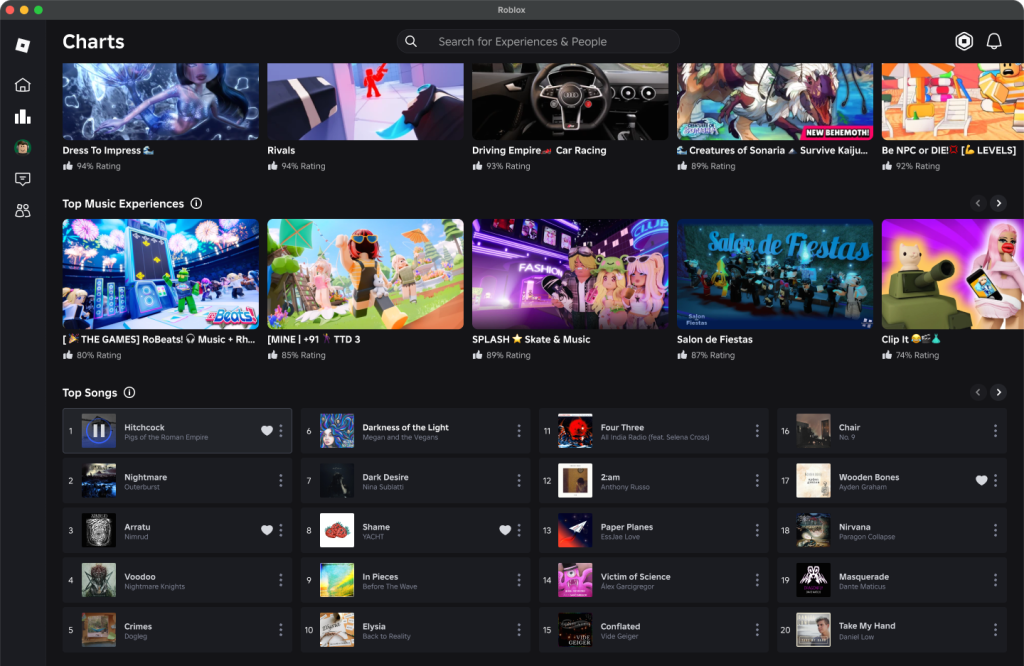Open more options for Four Three
1024x666 pixels.
[x=757, y=430]
